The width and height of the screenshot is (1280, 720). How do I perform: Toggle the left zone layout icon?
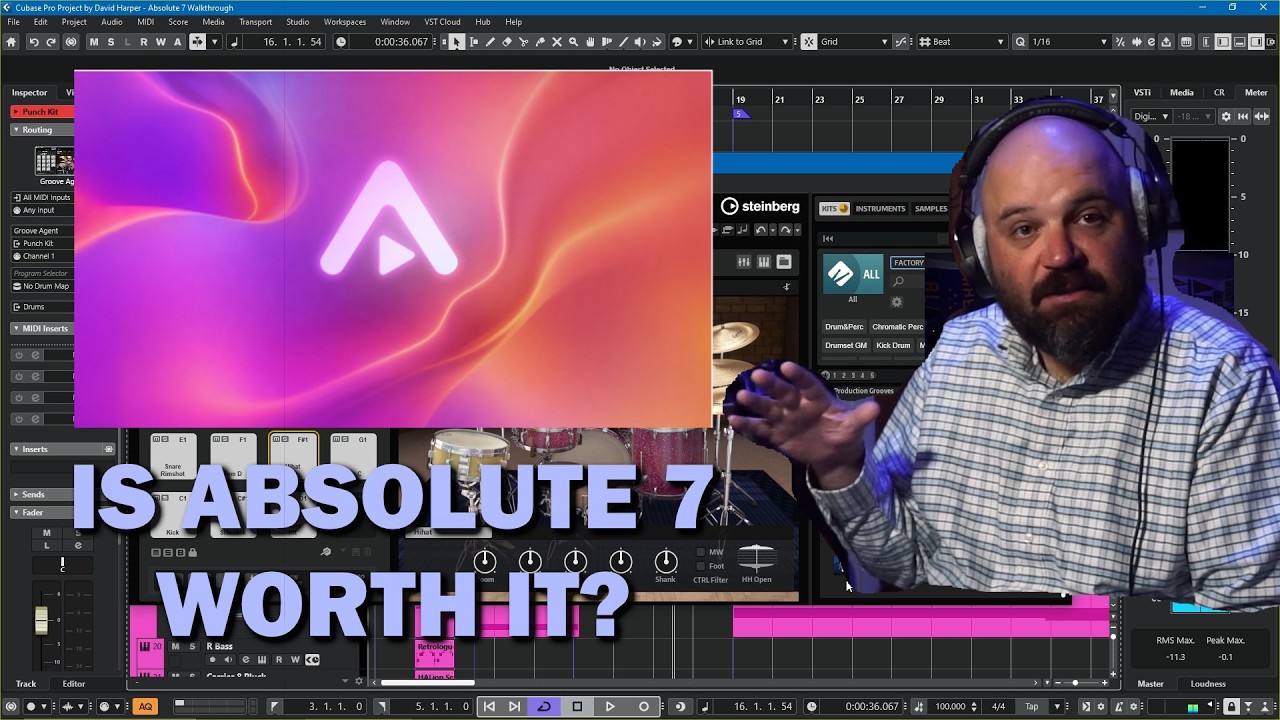tap(1223, 42)
